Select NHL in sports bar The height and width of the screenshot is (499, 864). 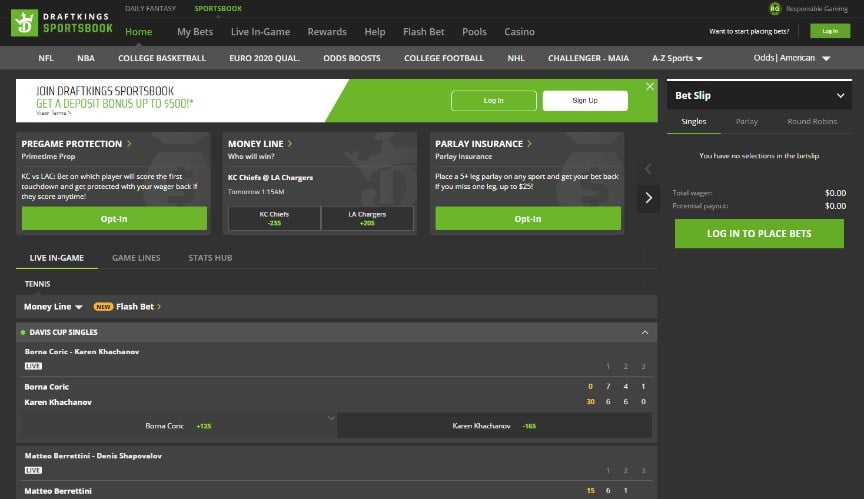[x=516, y=58]
